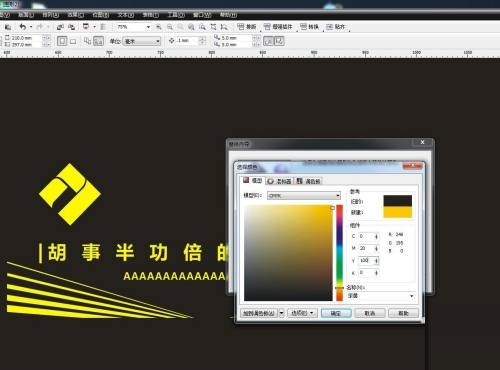
Task: Open the color model CMYK dropdown
Action: (x=304, y=195)
